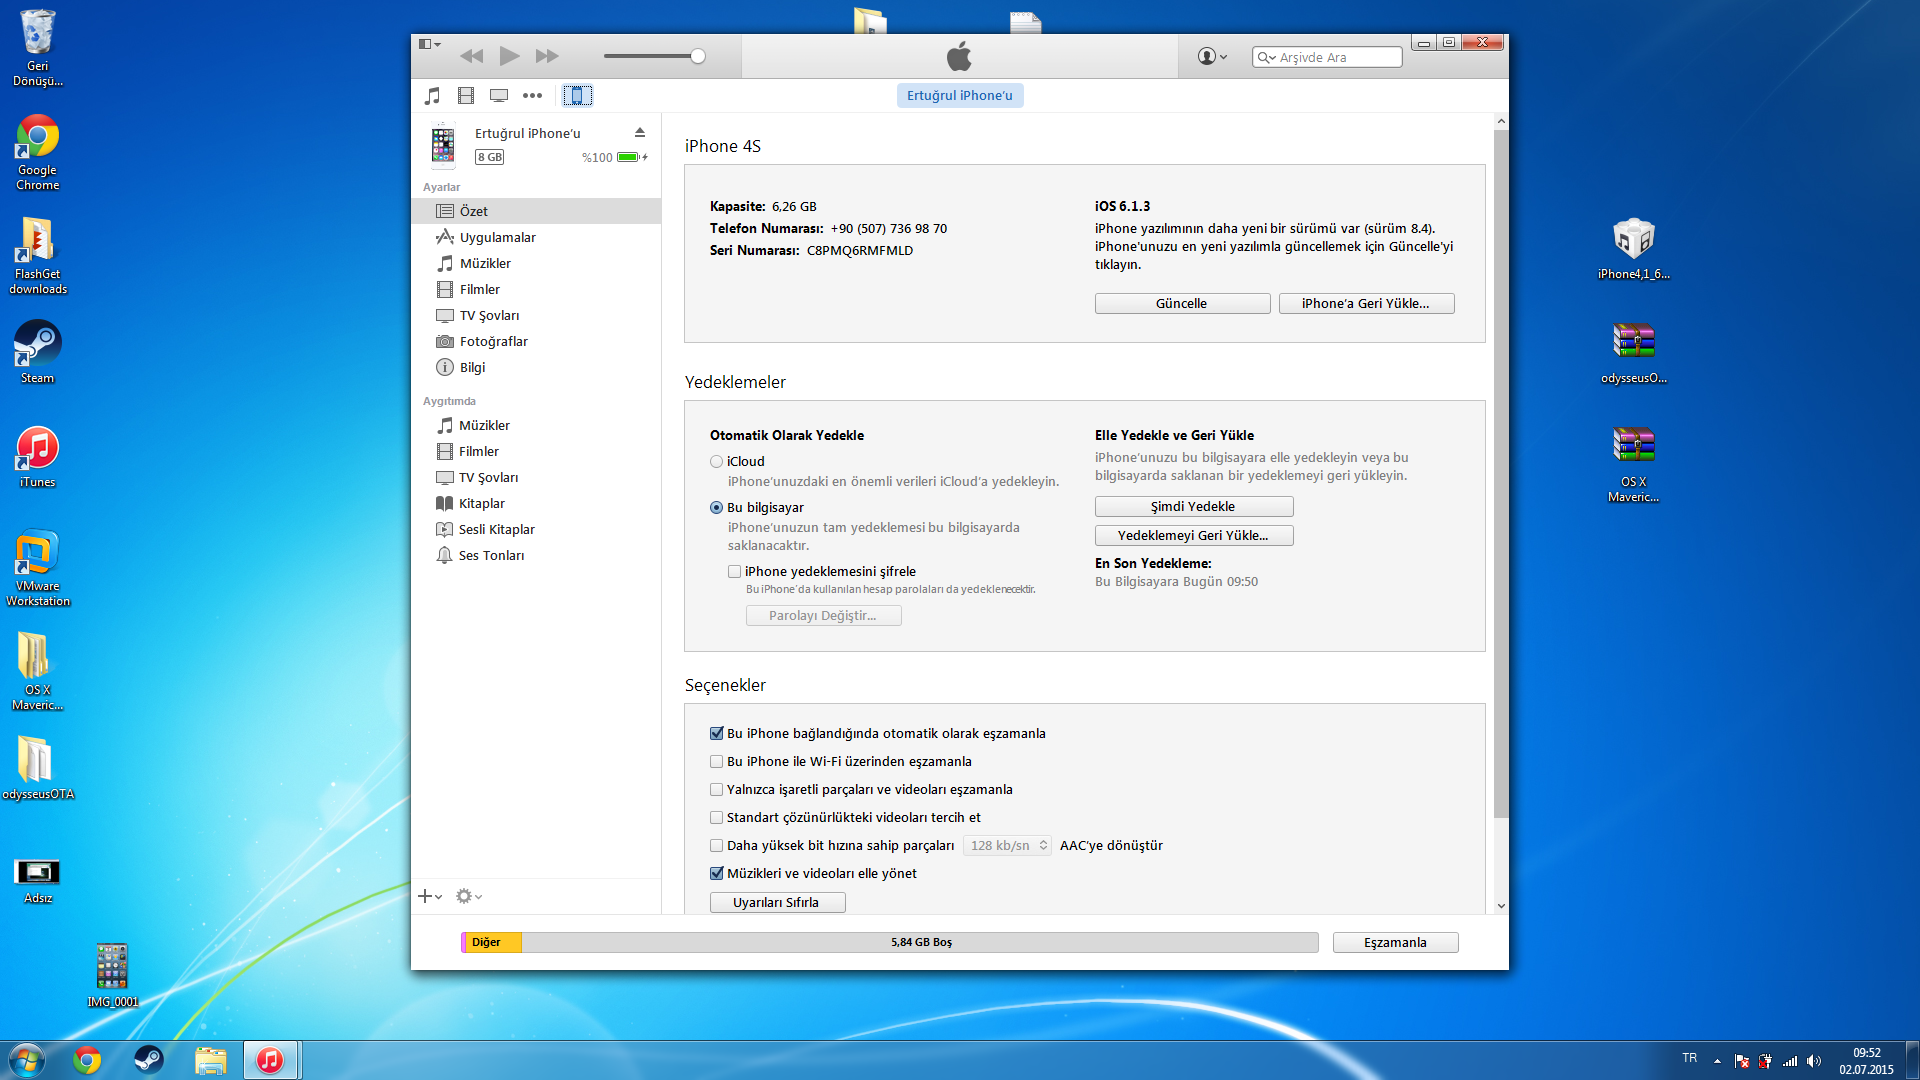Click Uyarıları Sıfırla button
Viewport: 1920px width, 1080px height.
point(777,903)
